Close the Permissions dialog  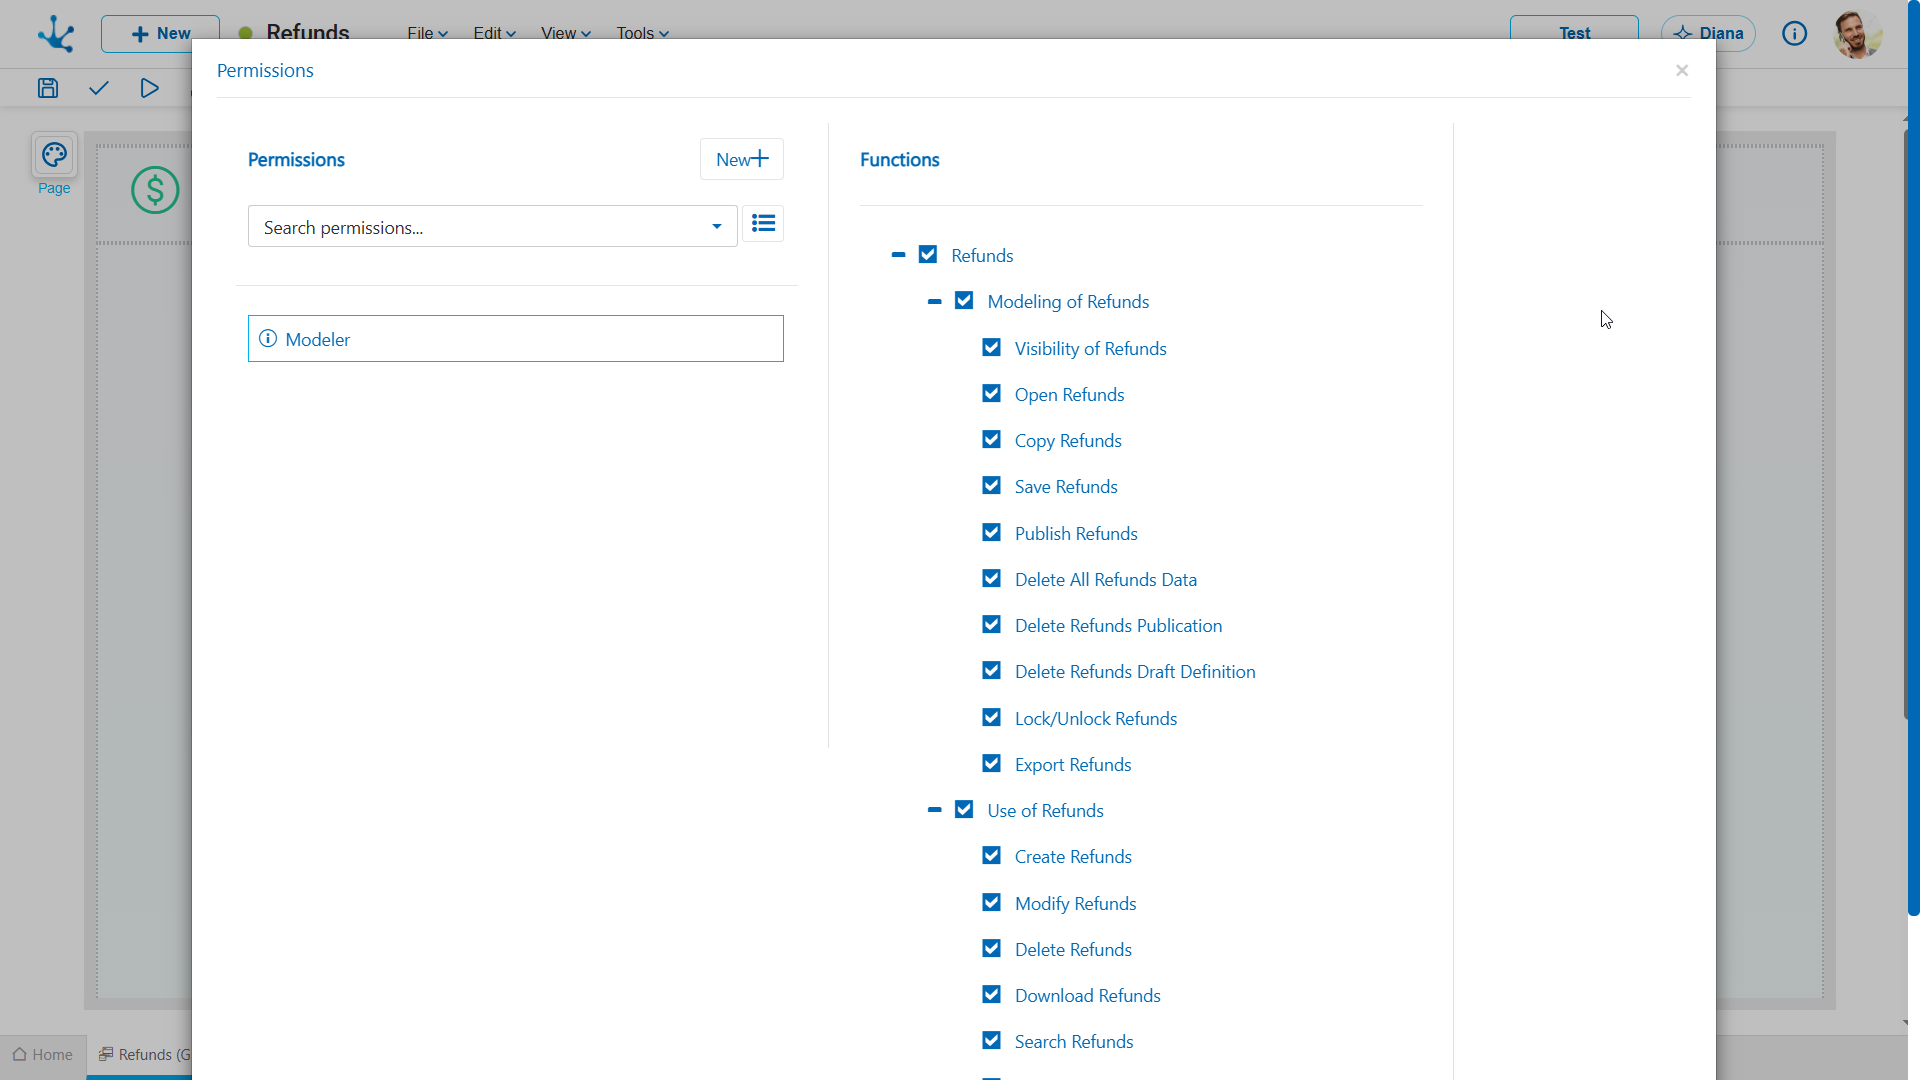[1682, 70]
